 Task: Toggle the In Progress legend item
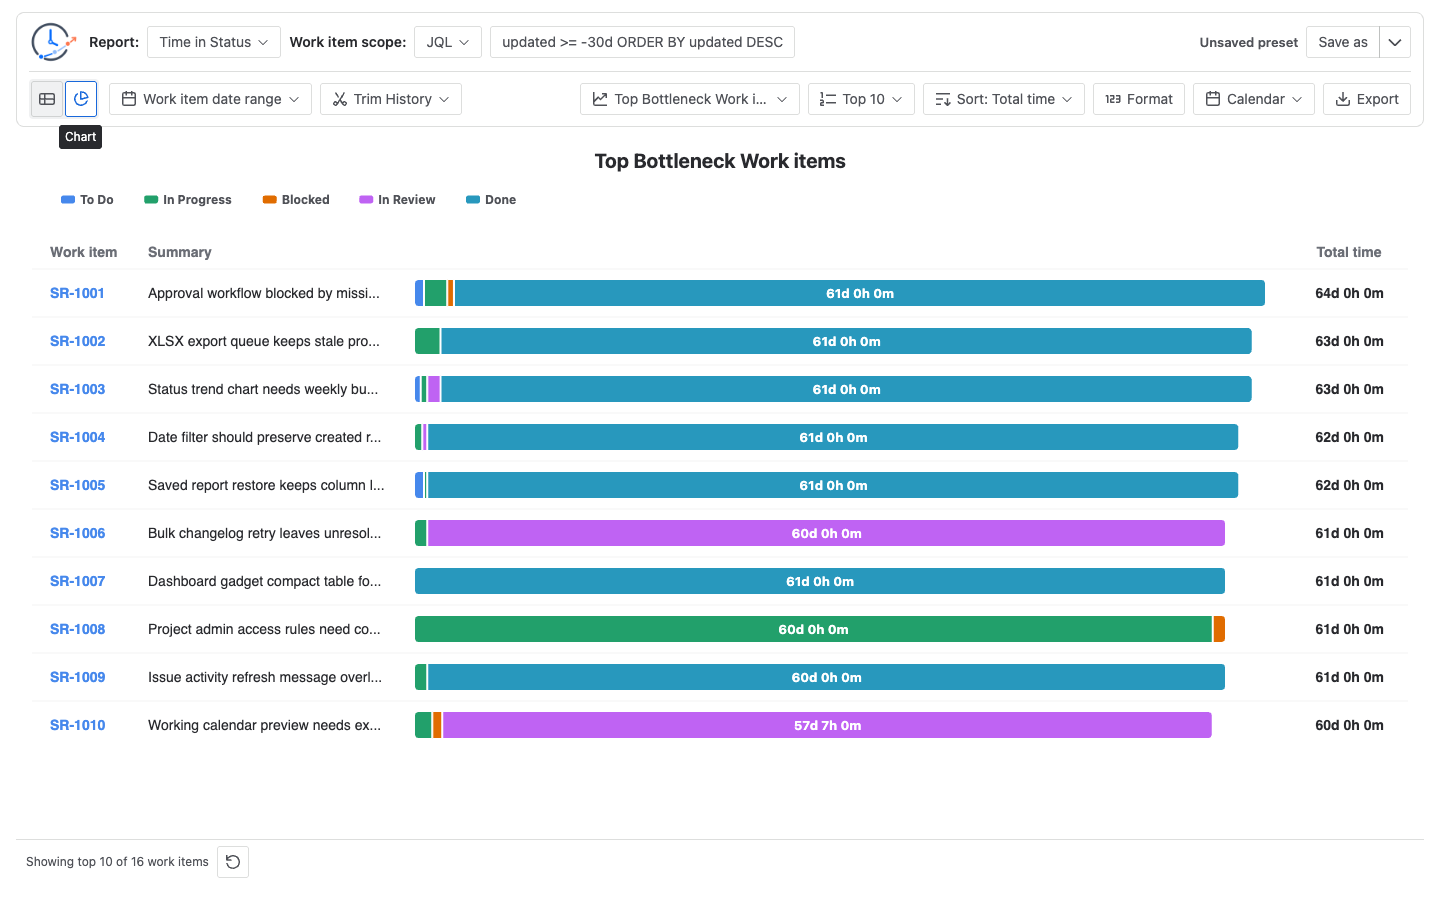[x=188, y=200]
